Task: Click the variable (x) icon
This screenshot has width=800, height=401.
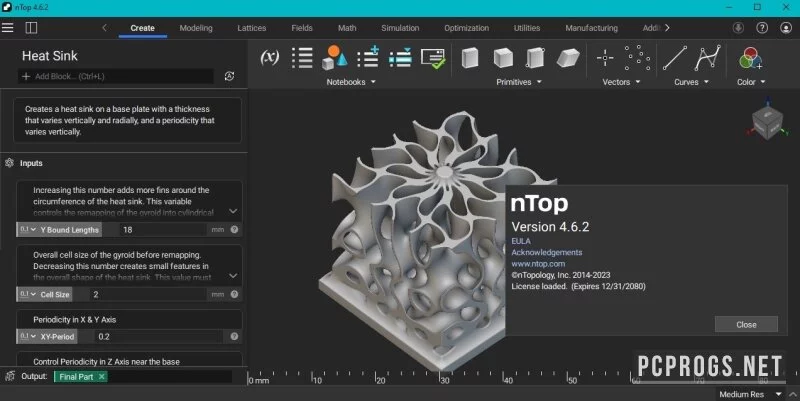Action: [269, 57]
